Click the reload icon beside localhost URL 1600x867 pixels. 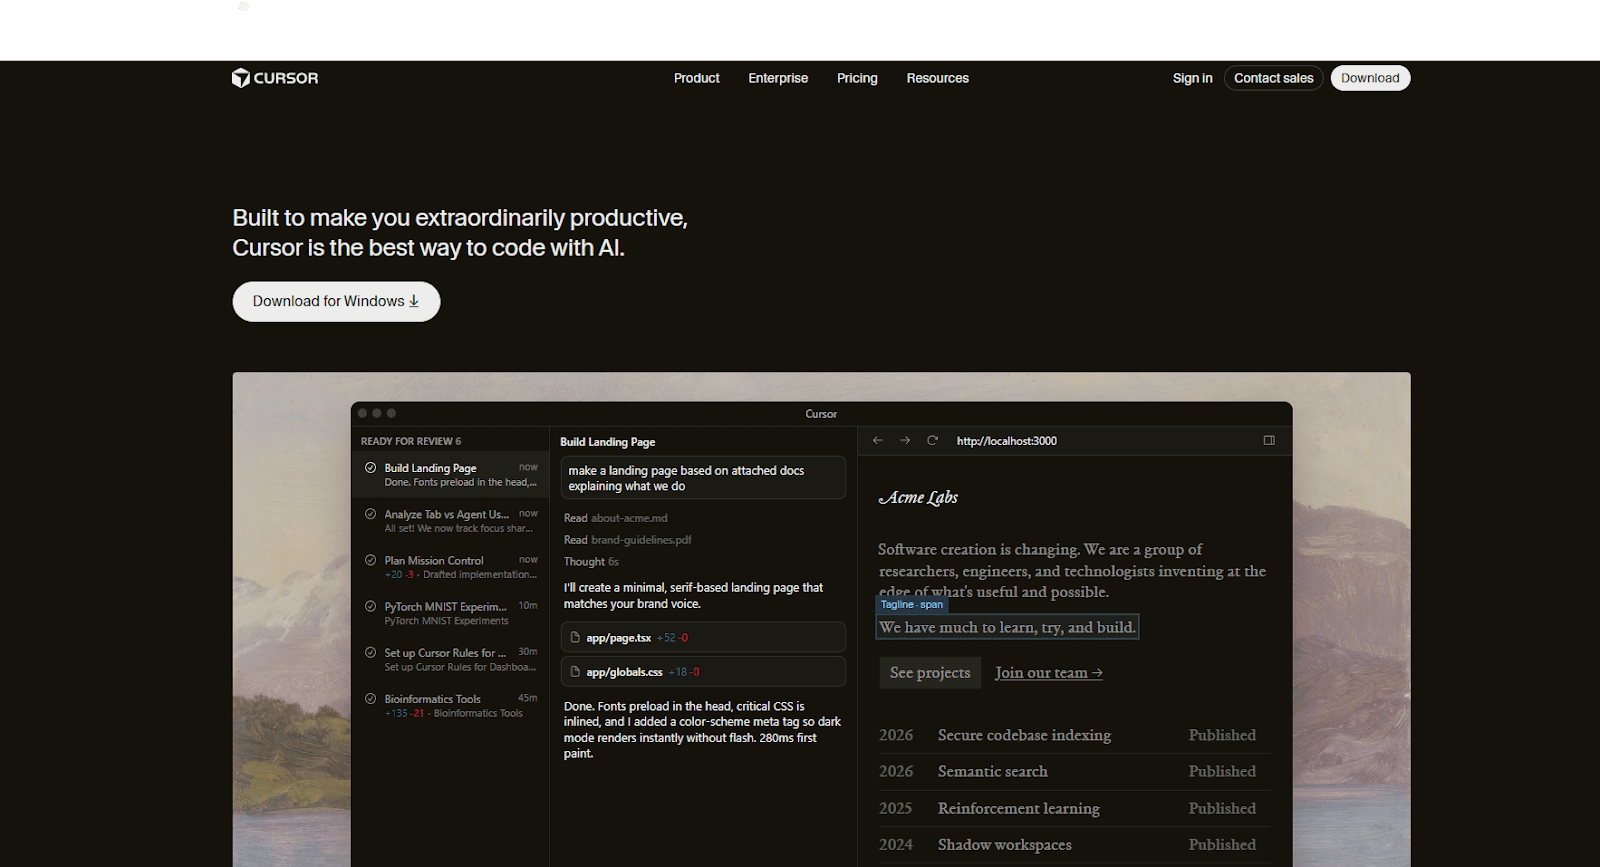pos(932,441)
